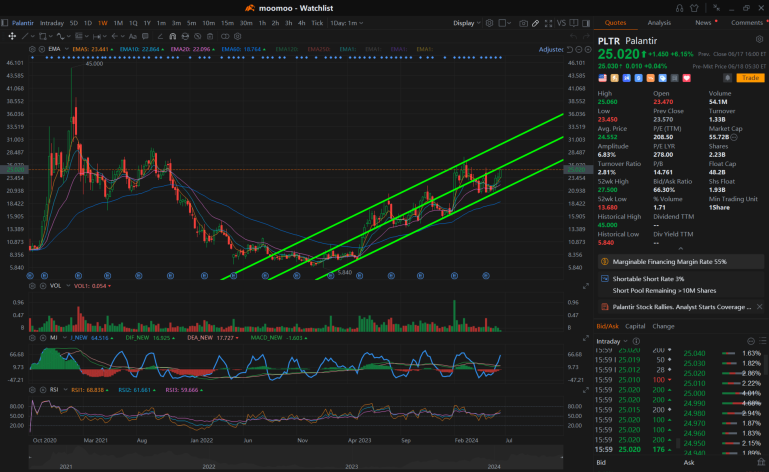The height and width of the screenshot is (472, 769).
Task: Expand the RSI indicator dropdown arrow
Action: 65,390
